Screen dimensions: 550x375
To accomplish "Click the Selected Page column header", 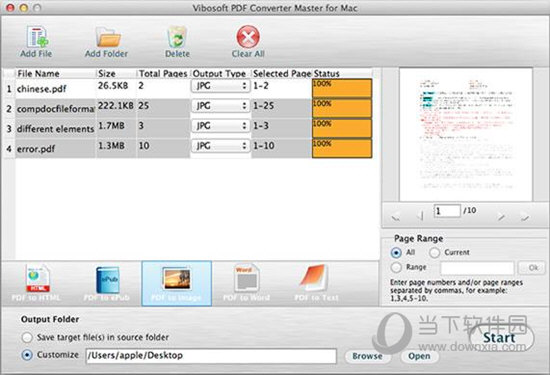I will 282,73.
